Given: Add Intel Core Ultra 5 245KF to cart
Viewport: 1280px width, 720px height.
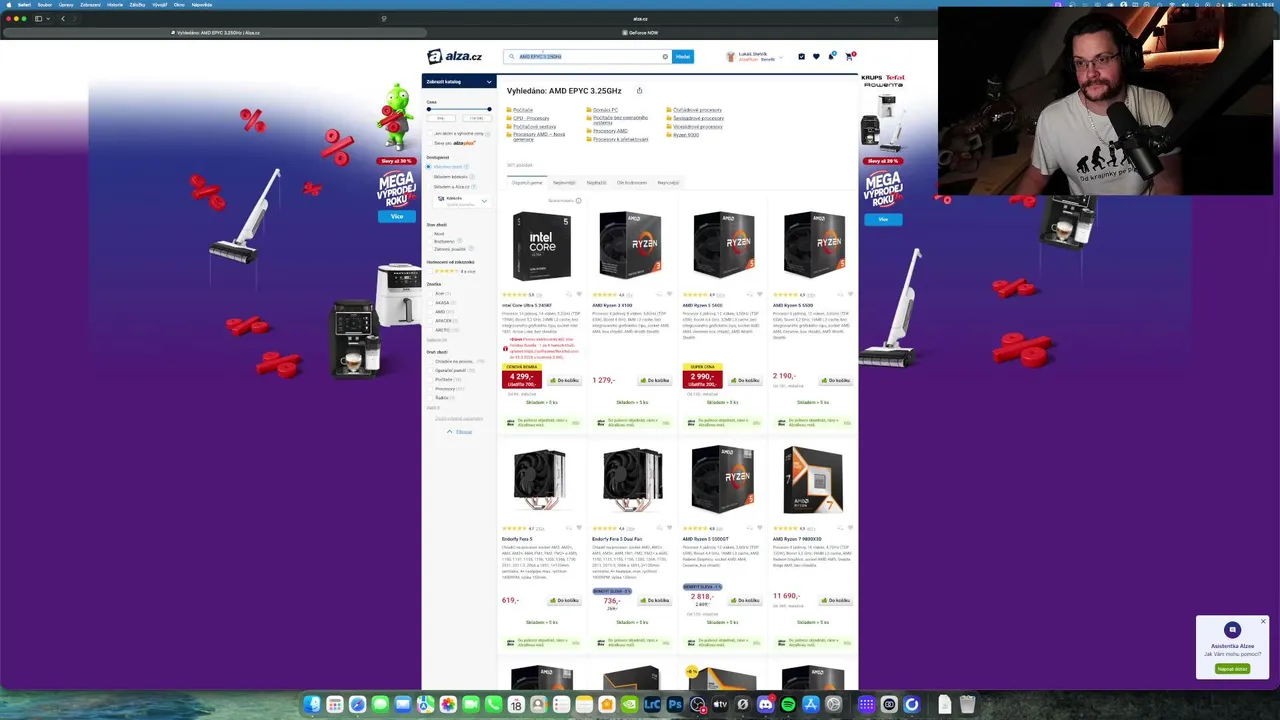Looking at the screenshot, I should (565, 380).
